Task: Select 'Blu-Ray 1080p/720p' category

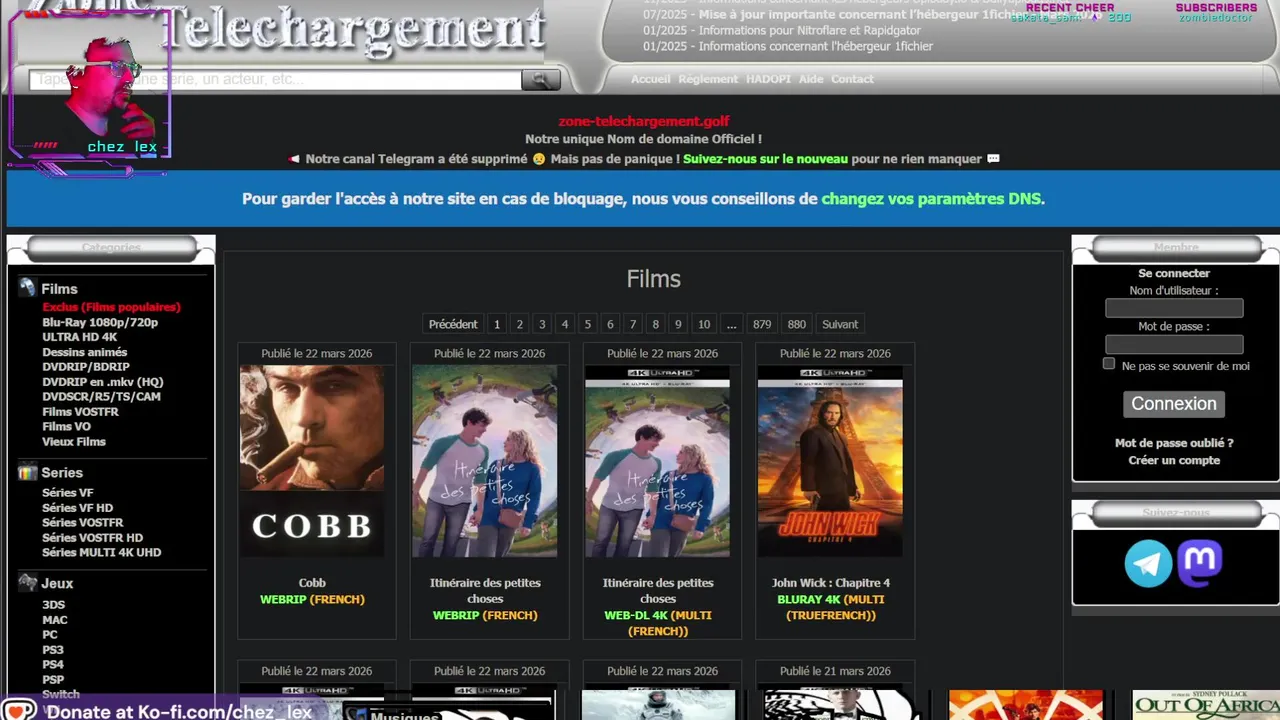Action: pyautogui.click(x=100, y=322)
